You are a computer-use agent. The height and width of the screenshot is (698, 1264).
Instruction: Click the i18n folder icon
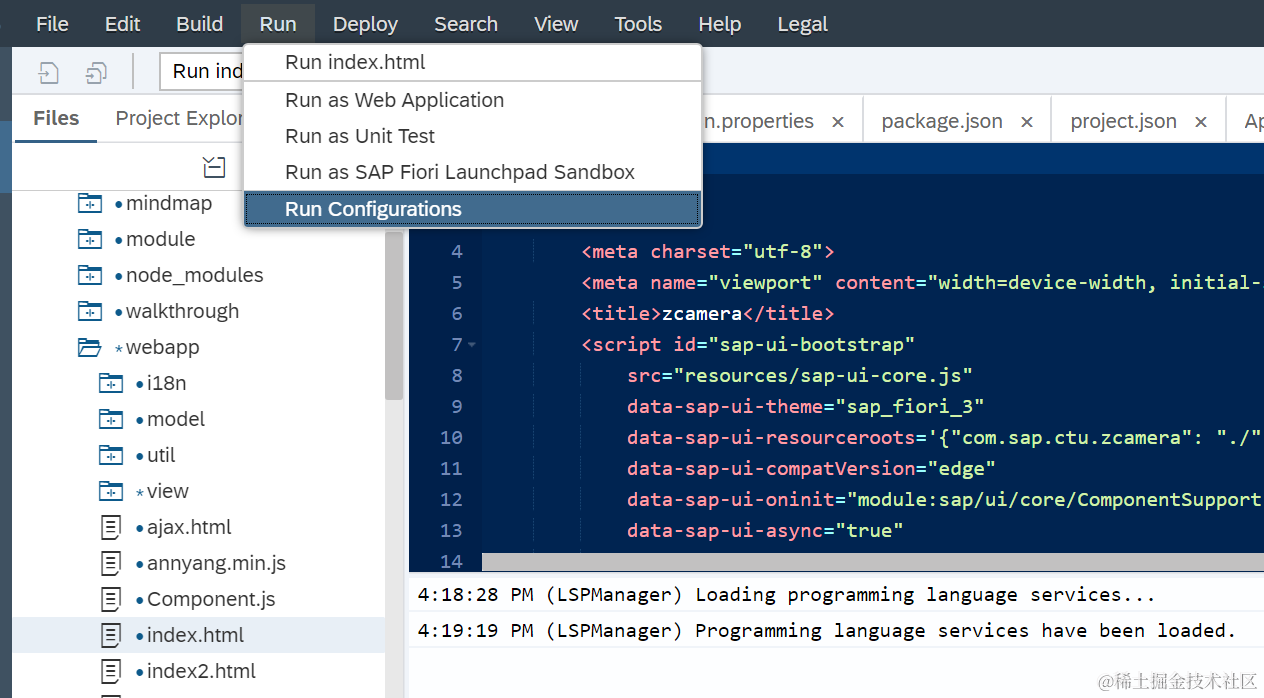click(x=111, y=383)
